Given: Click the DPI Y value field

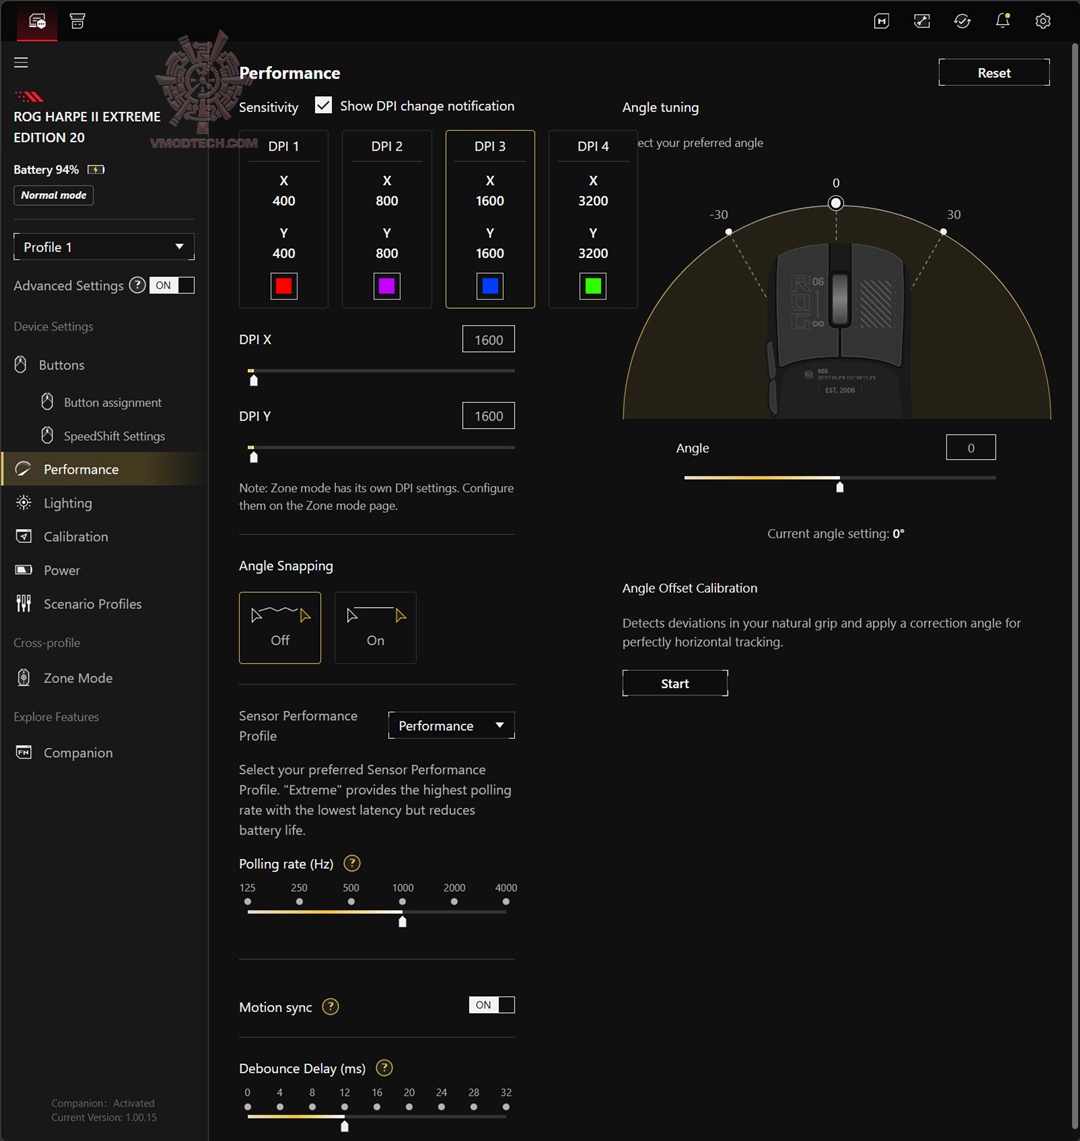Looking at the screenshot, I should click(488, 416).
